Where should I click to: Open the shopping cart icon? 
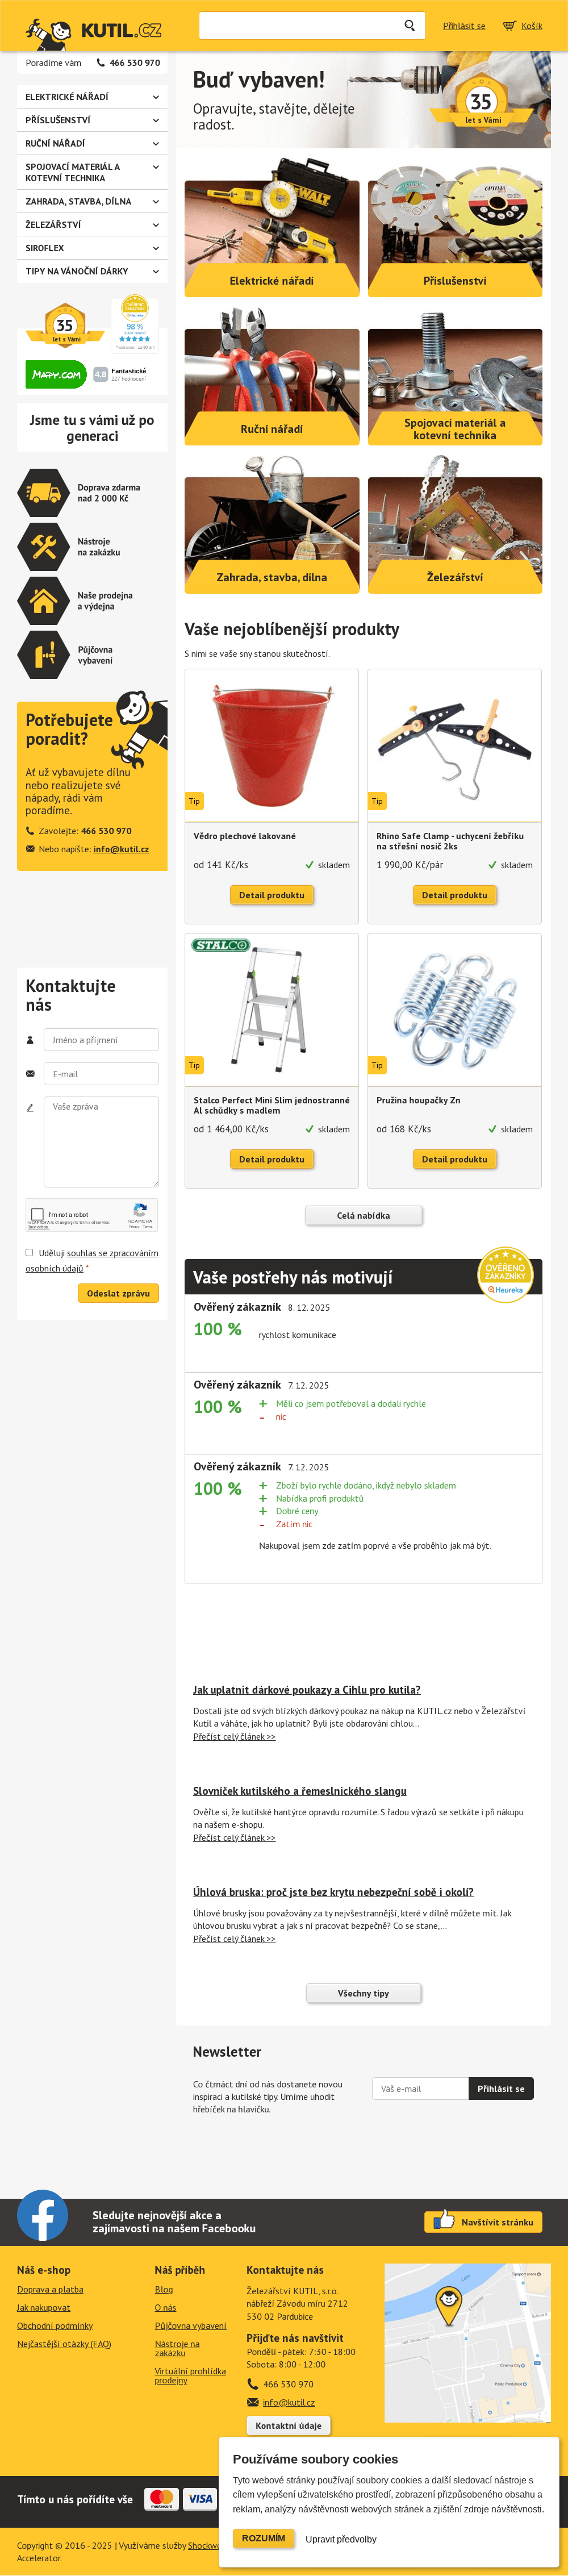coord(509,26)
